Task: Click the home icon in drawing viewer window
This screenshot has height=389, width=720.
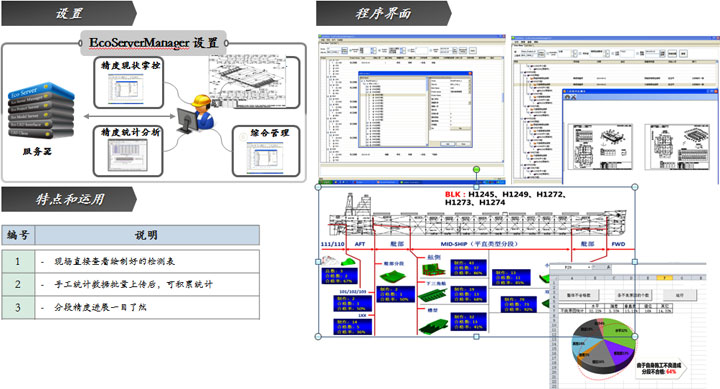Action: (x=568, y=97)
